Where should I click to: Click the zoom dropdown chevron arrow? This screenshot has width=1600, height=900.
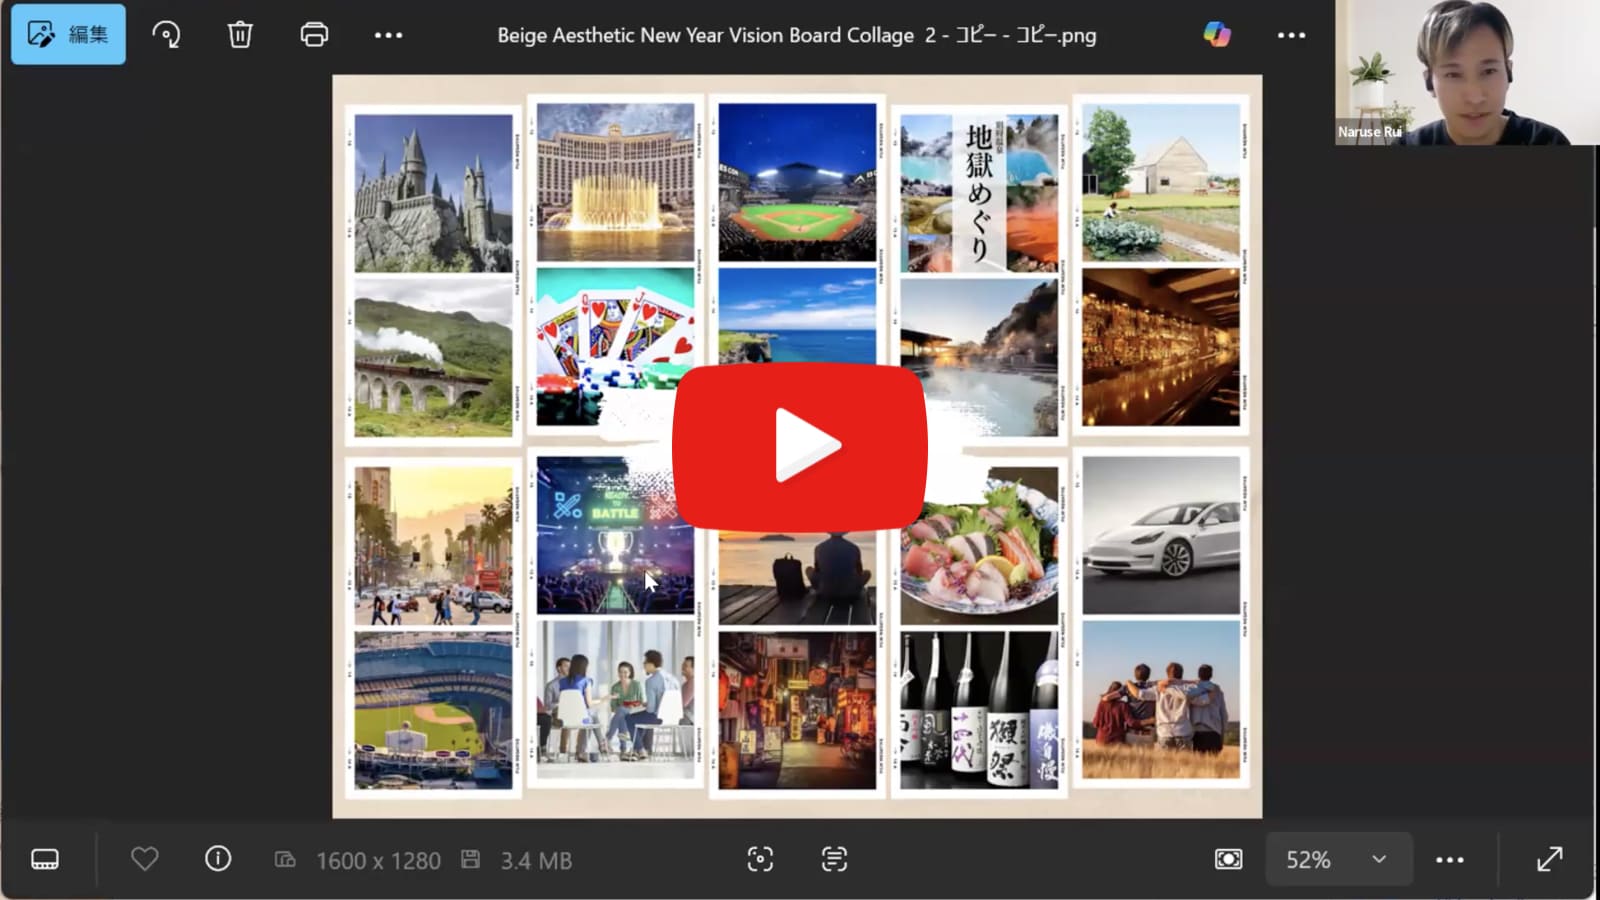click(1379, 859)
